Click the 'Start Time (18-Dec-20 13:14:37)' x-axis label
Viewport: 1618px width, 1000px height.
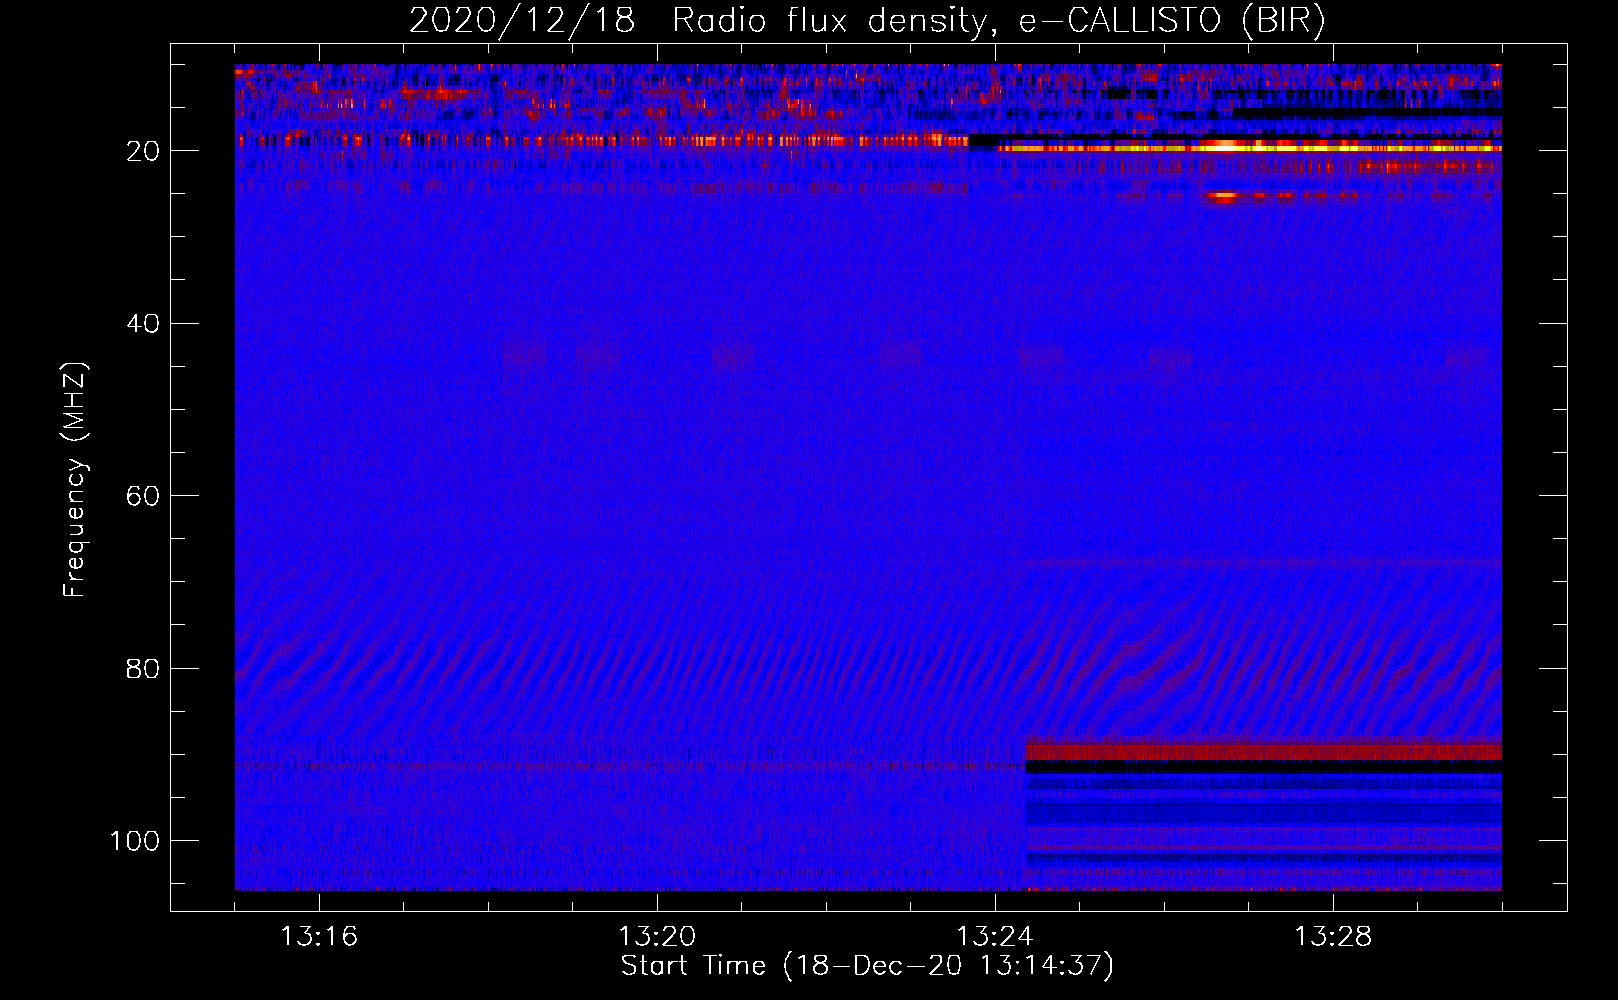867,966
